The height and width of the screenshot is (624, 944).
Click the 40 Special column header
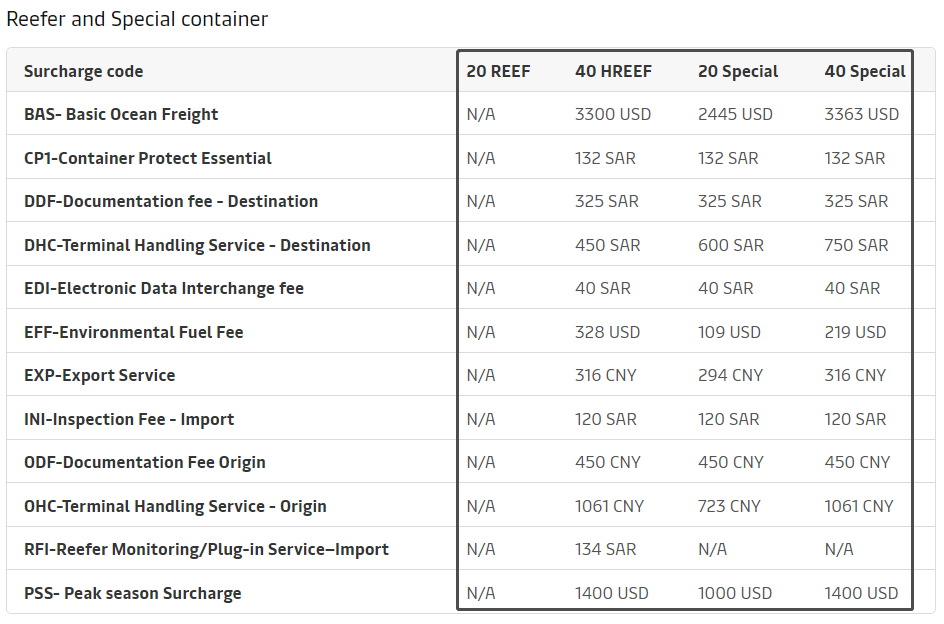click(865, 71)
